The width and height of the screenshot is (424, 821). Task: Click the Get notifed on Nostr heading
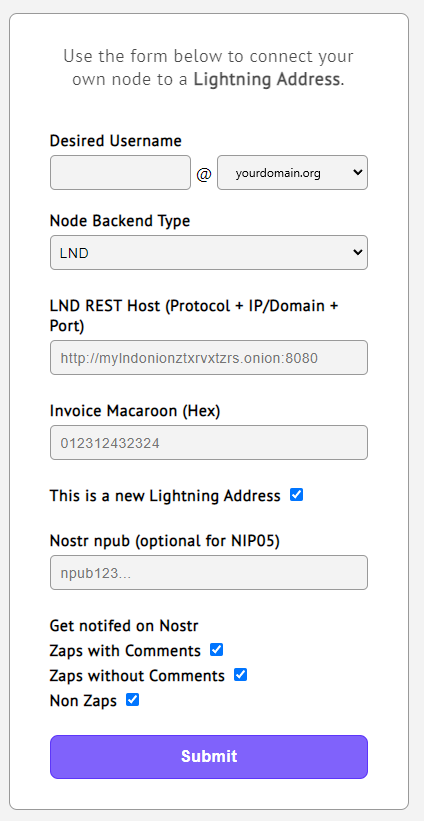click(x=124, y=626)
